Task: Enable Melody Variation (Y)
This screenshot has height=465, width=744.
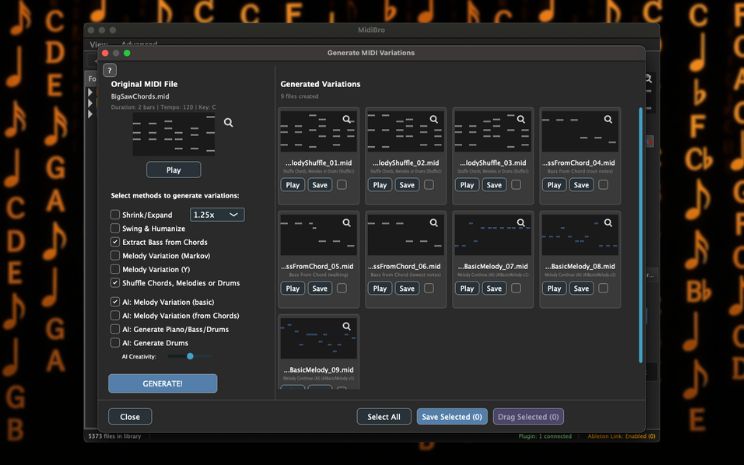Action: point(115,269)
